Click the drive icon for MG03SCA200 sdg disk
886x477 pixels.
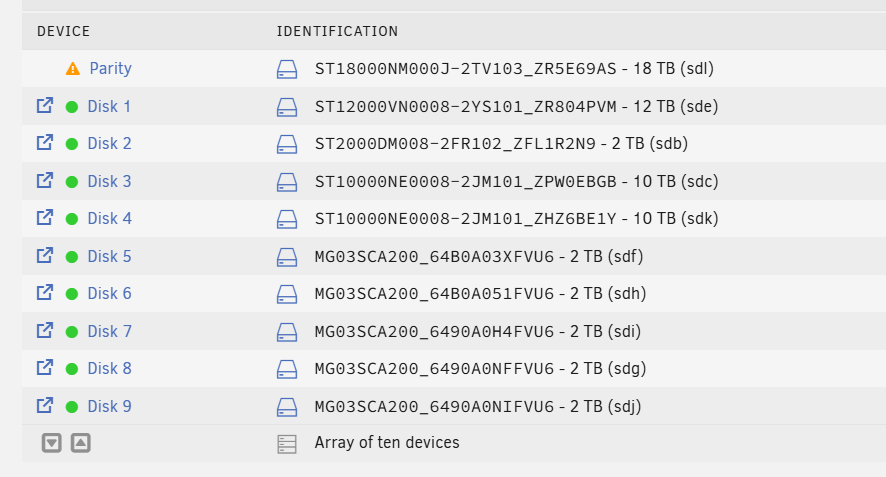coord(287,369)
